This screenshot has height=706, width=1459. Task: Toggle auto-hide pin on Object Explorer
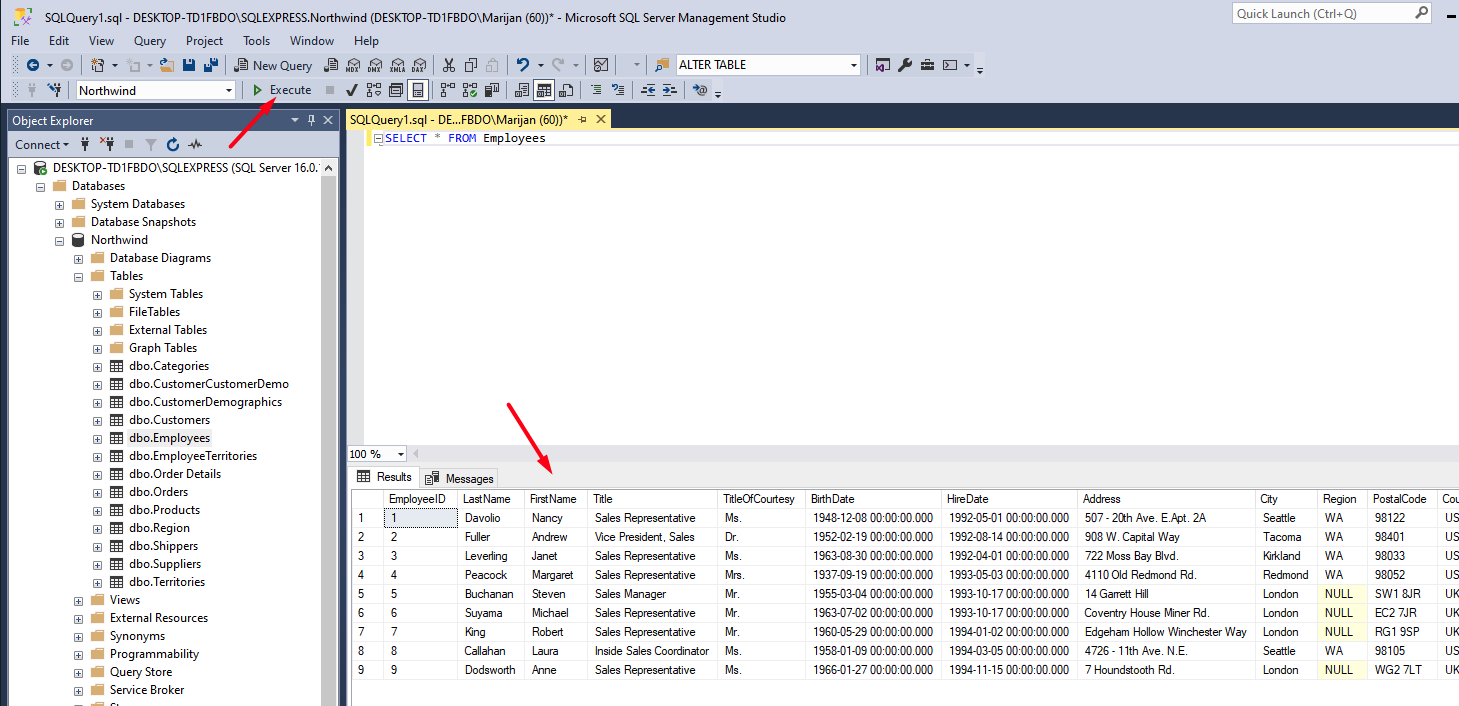pyautogui.click(x=312, y=120)
